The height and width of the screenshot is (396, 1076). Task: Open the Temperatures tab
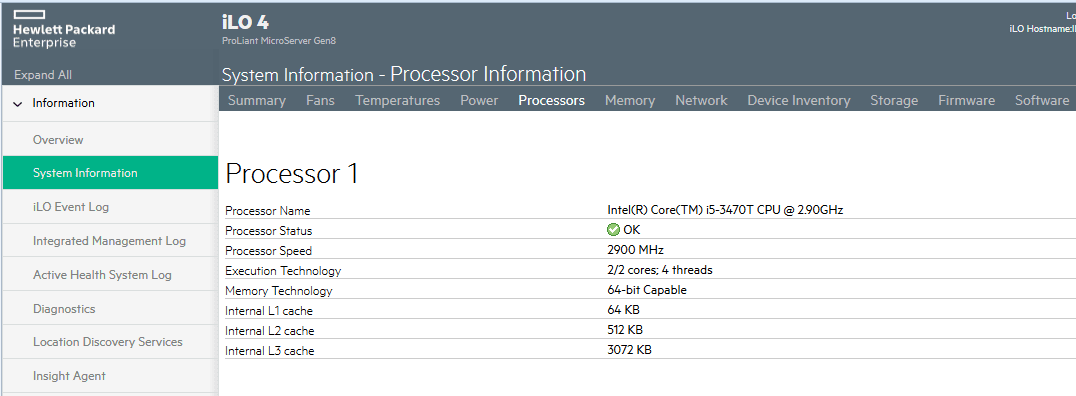click(397, 100)
